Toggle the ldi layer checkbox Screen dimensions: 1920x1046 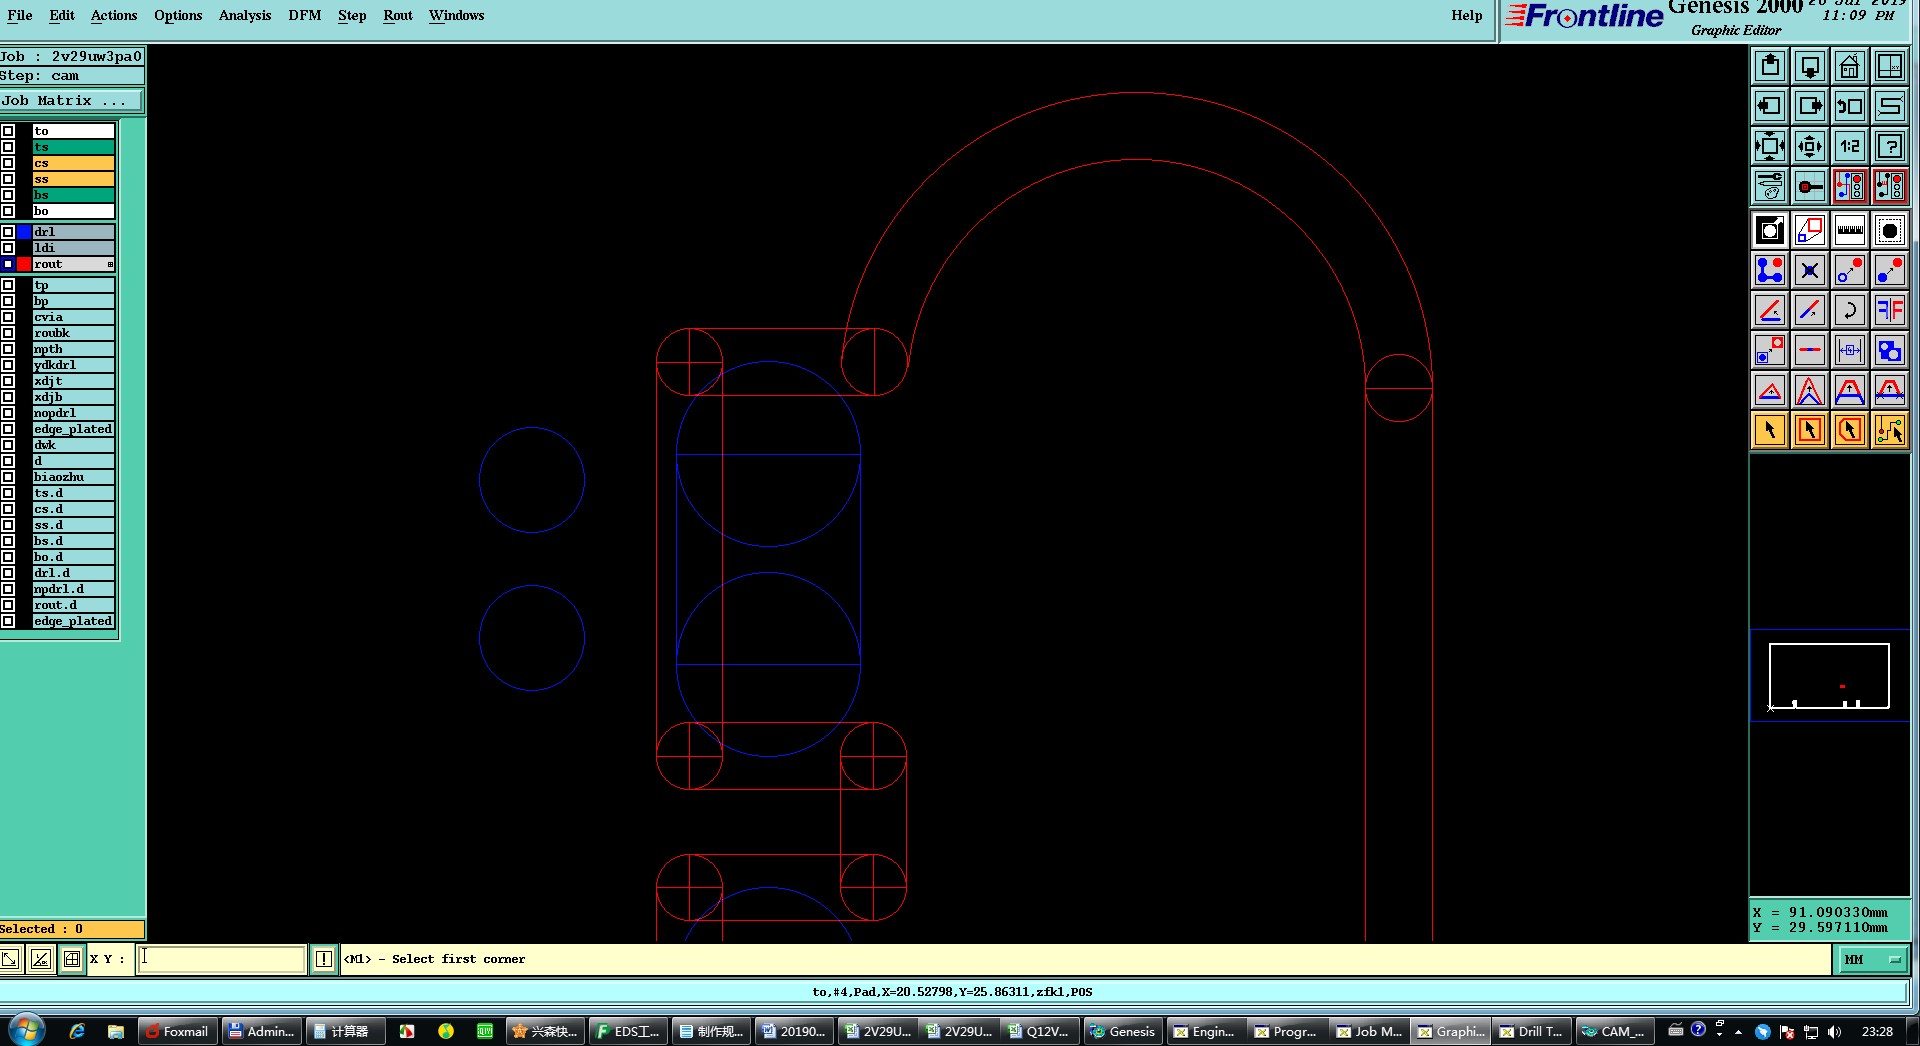click(8, 248)
